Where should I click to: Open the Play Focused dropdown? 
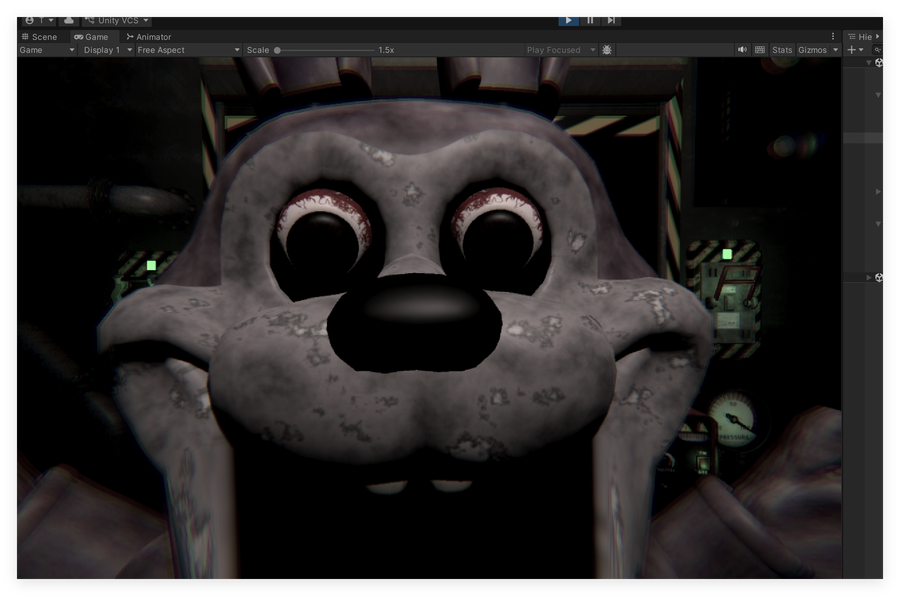pyautogui.click(x=561, y=50)
